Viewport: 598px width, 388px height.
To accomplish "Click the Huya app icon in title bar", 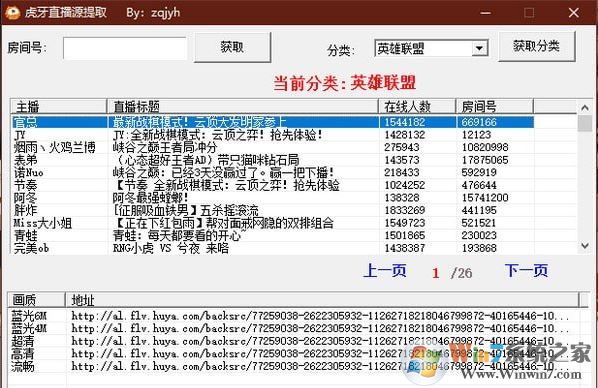I will (x=12, y=13).
